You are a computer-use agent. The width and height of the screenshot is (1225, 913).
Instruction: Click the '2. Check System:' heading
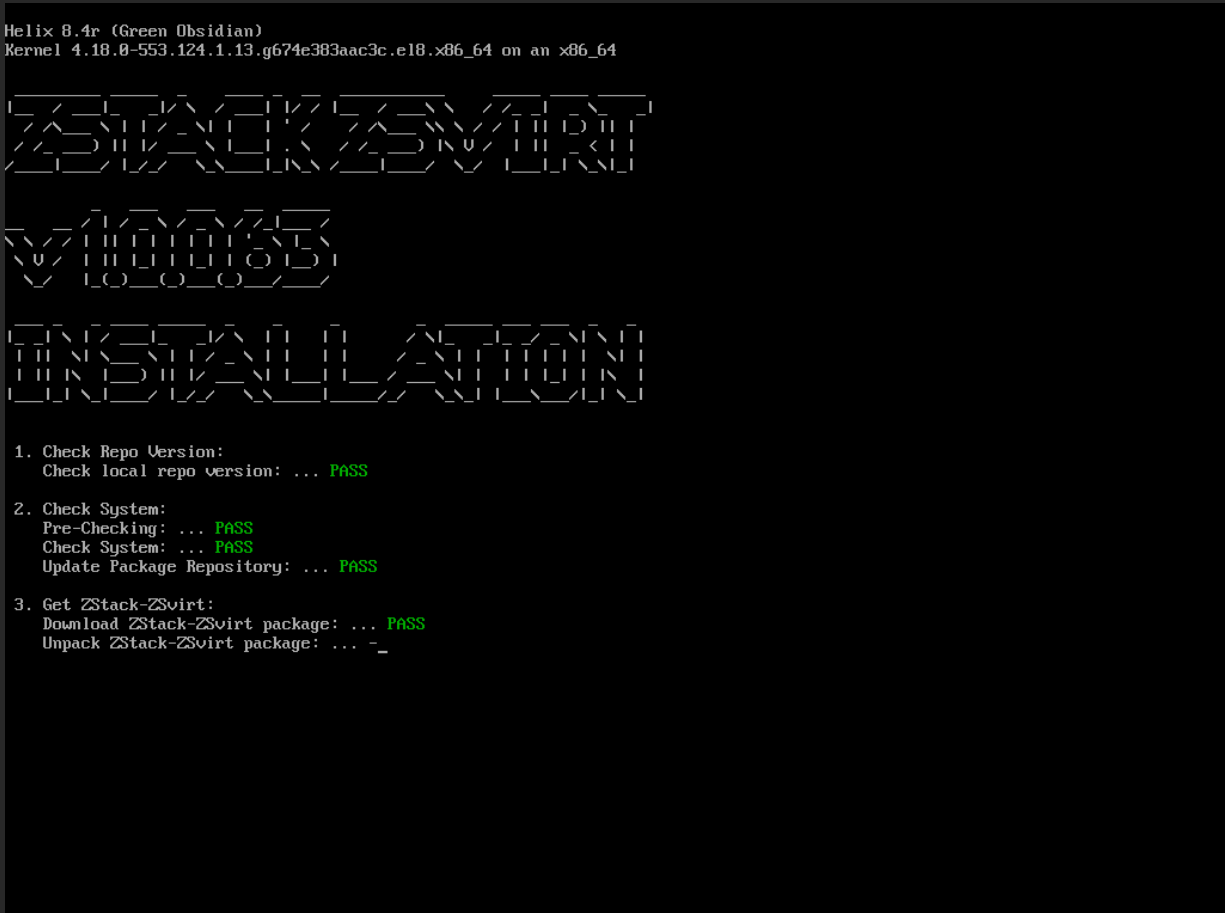click(x=90, y=509)
